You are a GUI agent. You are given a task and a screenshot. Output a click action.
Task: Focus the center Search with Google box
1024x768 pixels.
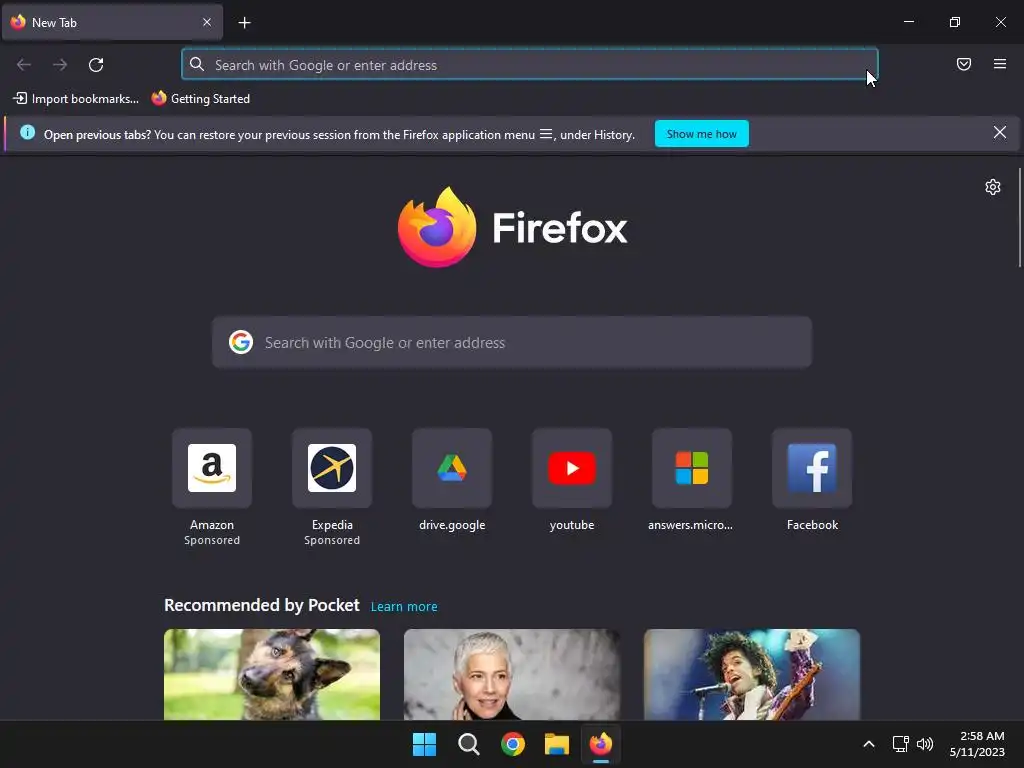(x=512, y=342)
